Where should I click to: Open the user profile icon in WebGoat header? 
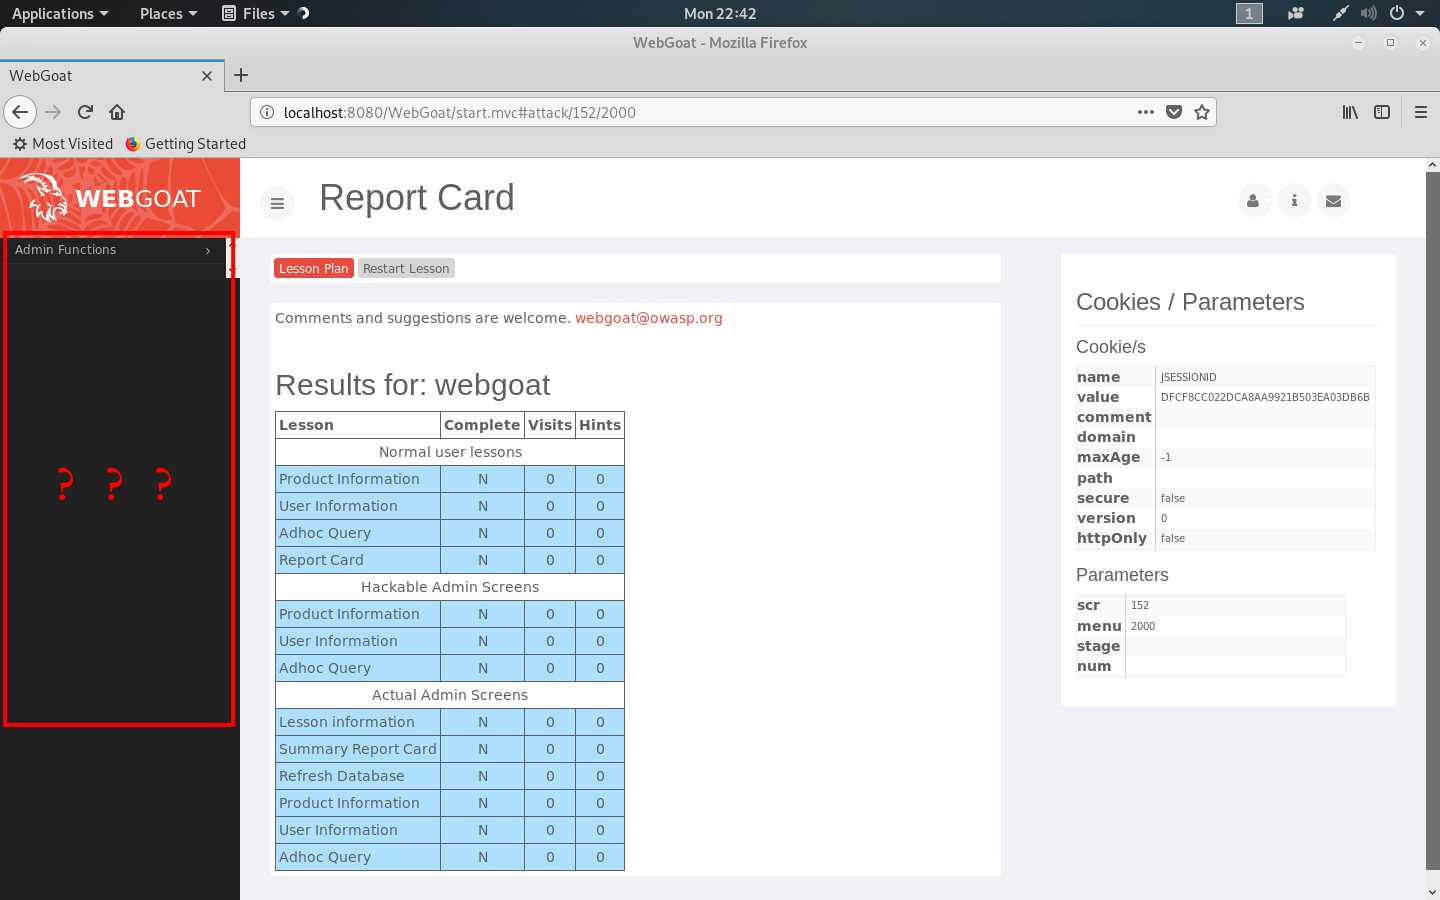1253,201
